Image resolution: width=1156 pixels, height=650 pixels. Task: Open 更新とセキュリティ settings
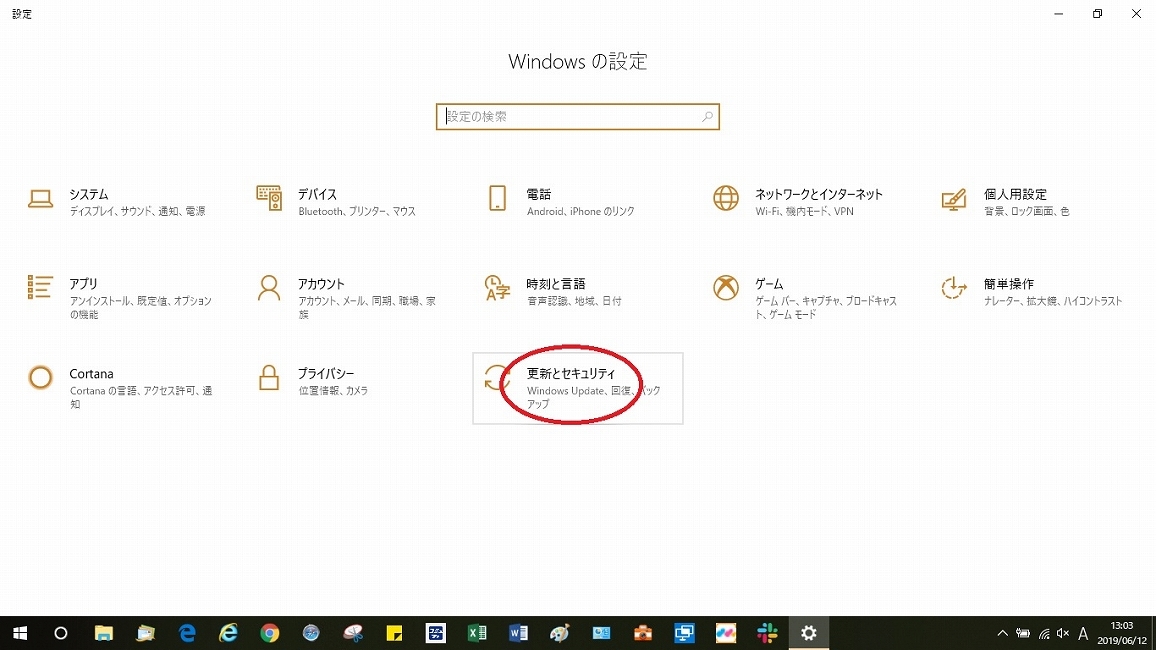pos(578,388)
